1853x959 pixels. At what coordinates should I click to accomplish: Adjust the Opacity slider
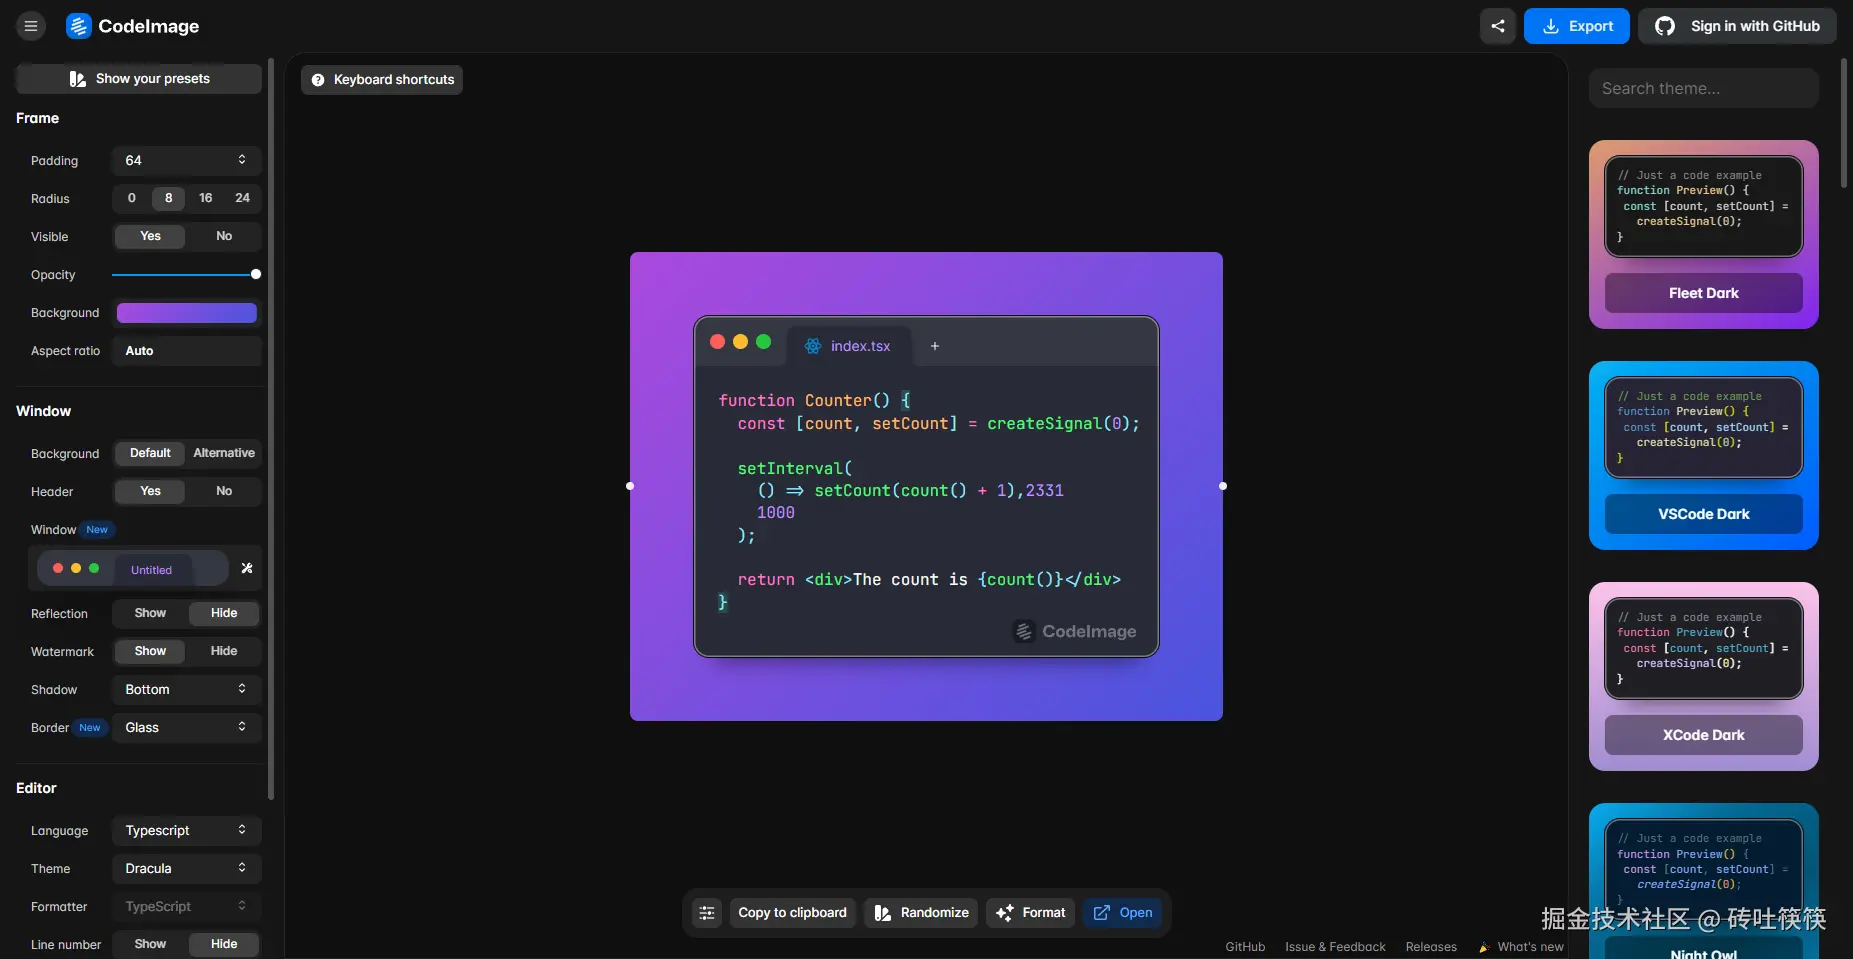click(186, 274)
